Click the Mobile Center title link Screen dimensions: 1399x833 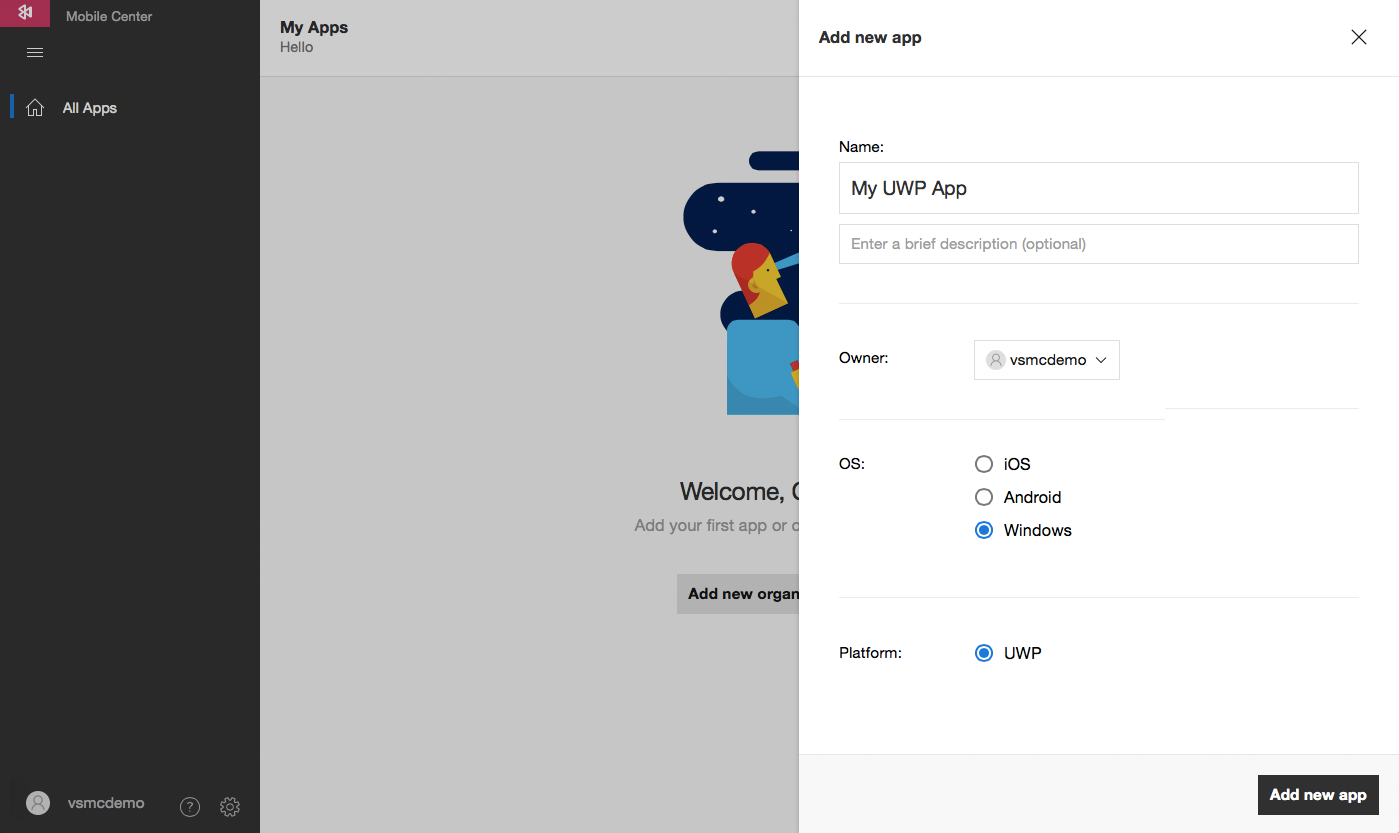(109, 16)
